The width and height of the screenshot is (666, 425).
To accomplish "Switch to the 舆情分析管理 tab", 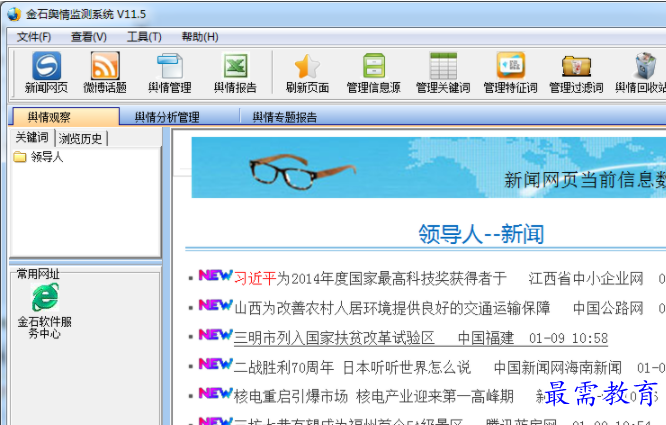I will point(167,117).
